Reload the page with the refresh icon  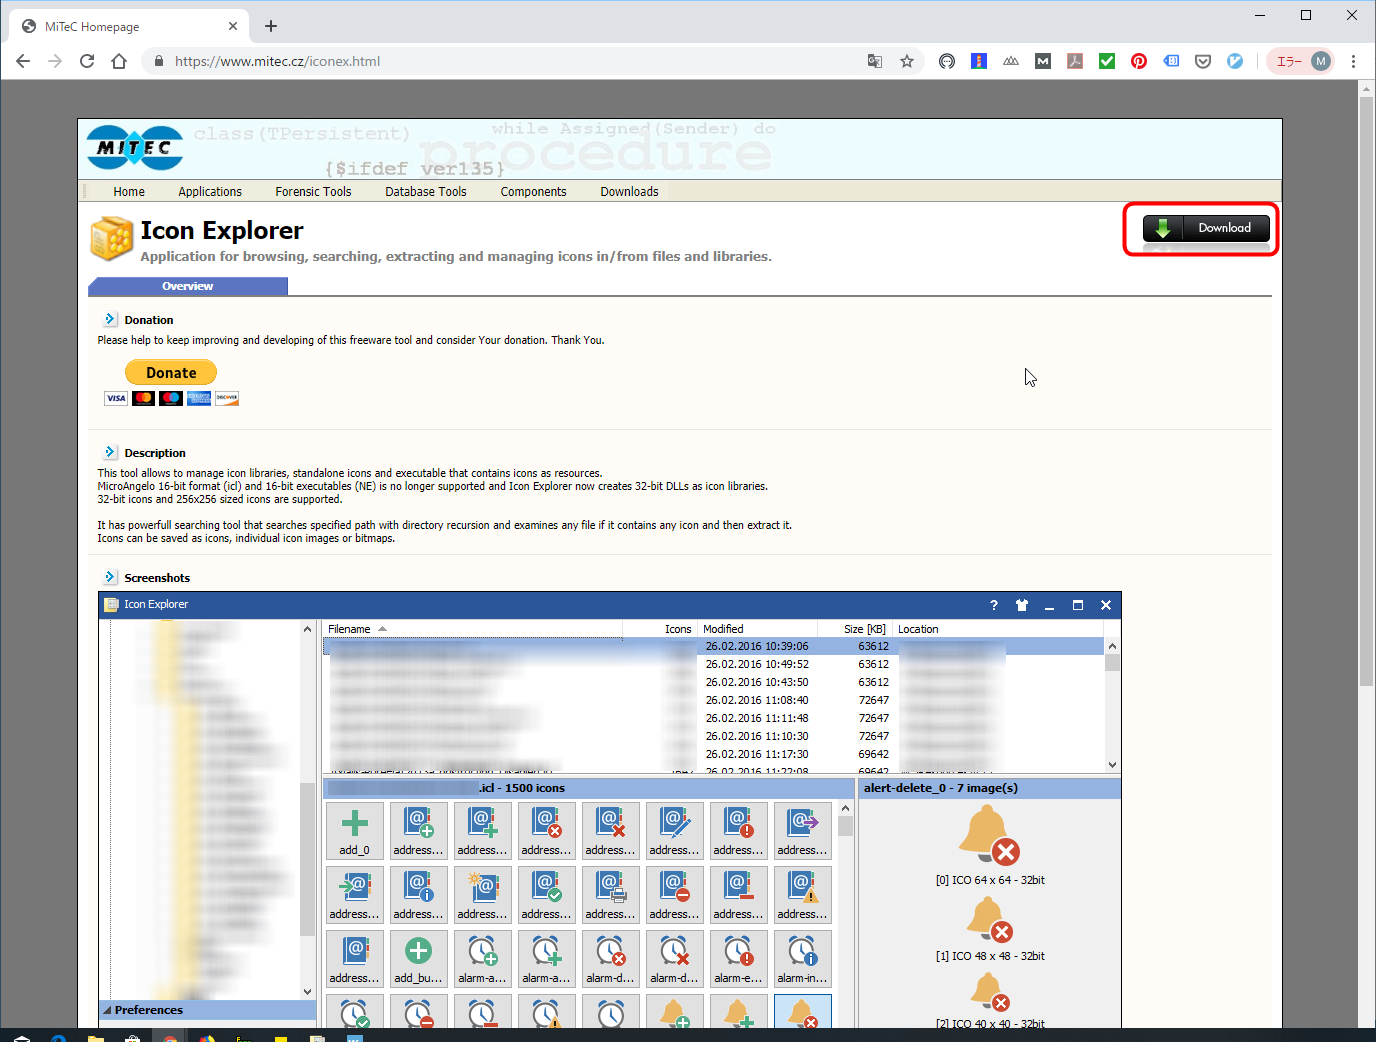click(x=87, y=61)
